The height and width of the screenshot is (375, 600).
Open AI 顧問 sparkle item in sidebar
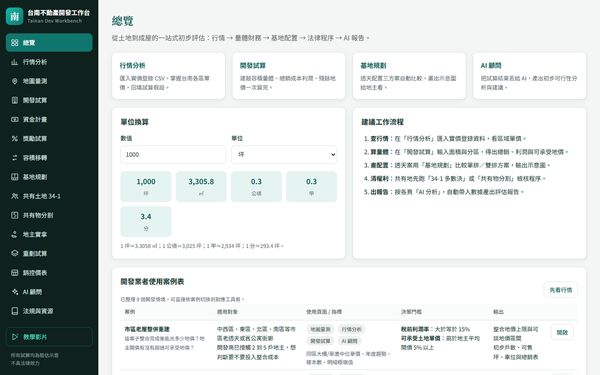click(49, 291)
